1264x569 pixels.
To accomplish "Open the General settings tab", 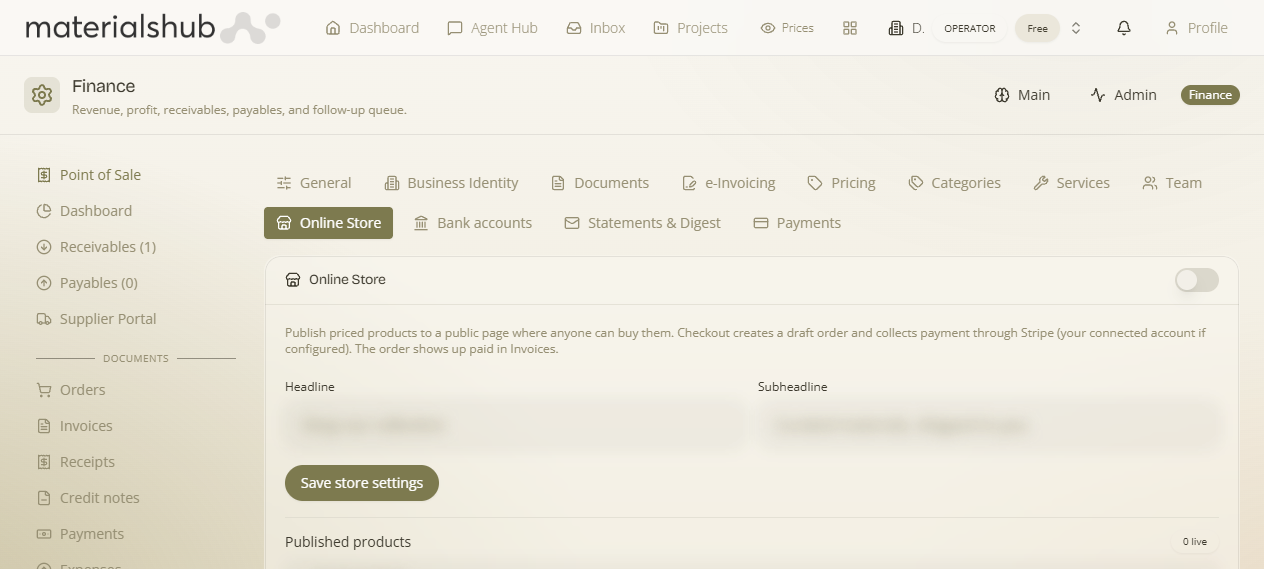I will coord(314,183).
